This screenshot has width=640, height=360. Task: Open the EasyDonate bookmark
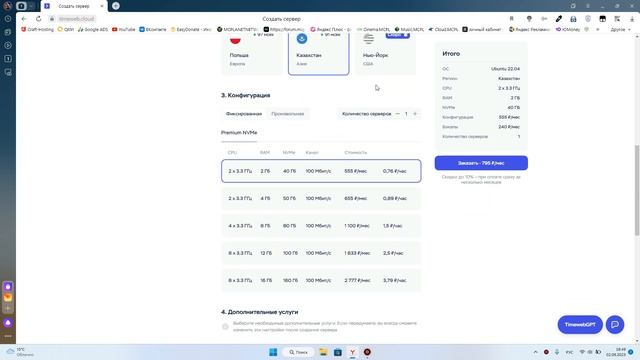pyautogui.click(x=191, y=29)
